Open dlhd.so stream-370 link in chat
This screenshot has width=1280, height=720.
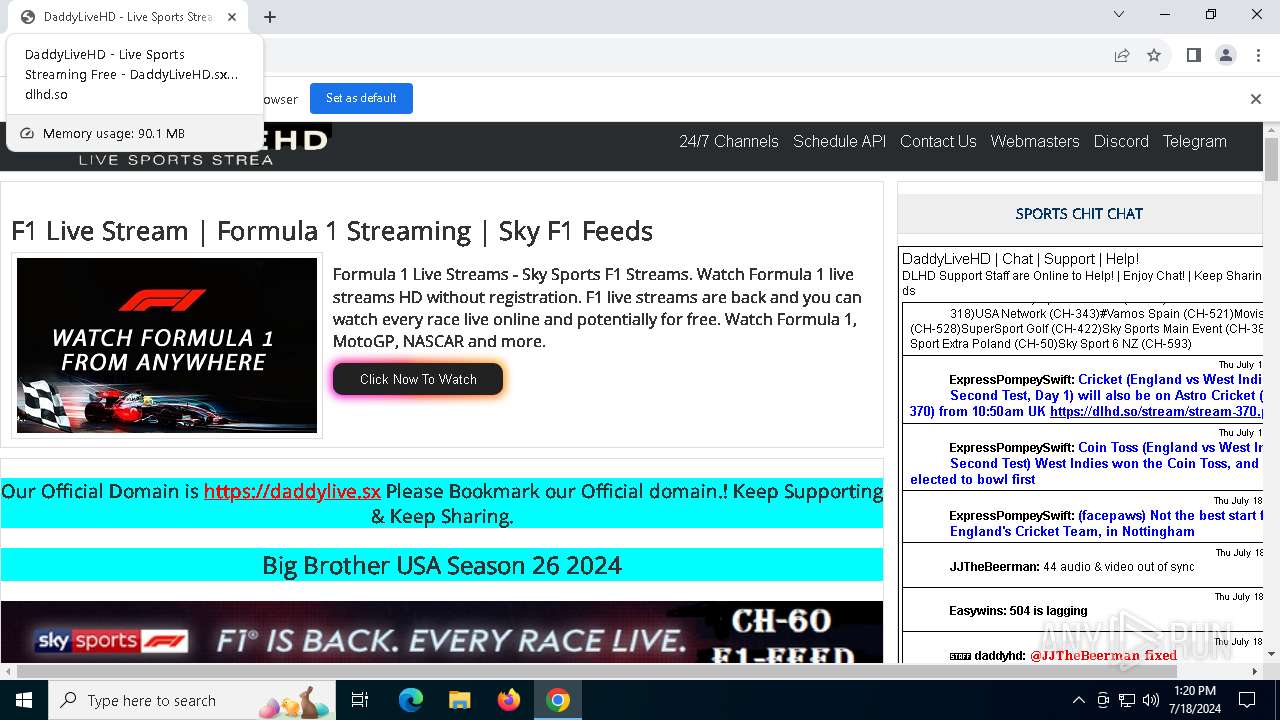pyautogui.click(x=1157, y=411)
